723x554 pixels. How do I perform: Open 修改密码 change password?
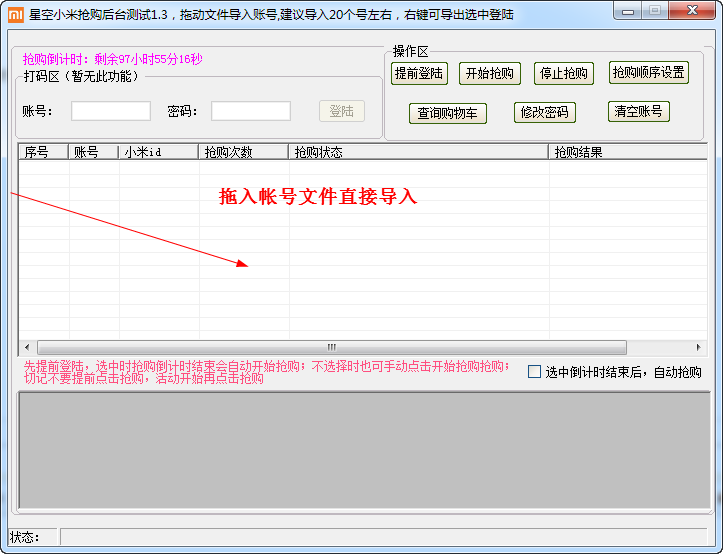click(545, 112)
